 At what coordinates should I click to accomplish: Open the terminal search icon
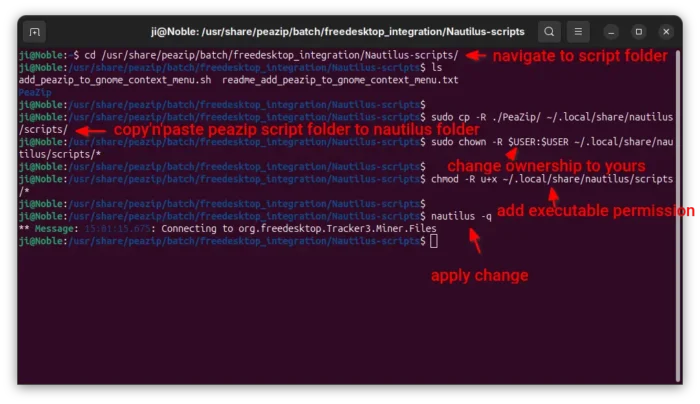(x=549, y=32)
